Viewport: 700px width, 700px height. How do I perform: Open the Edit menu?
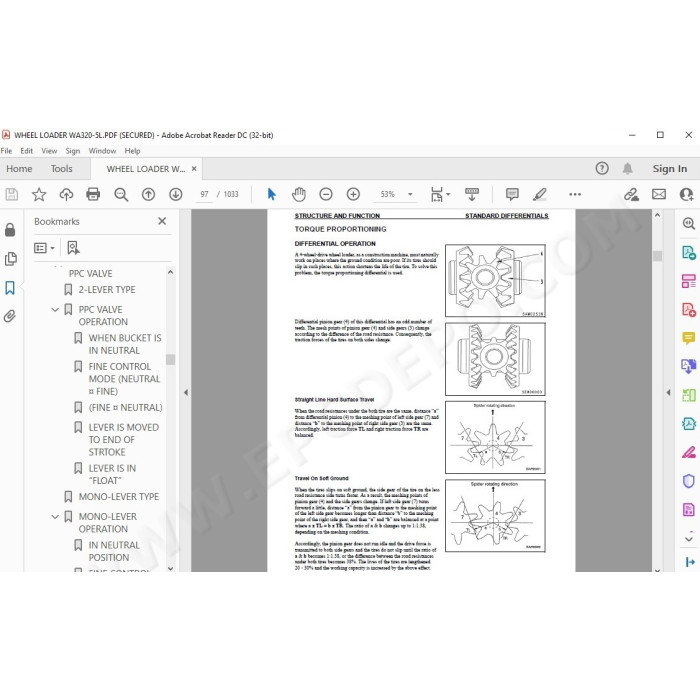pos(26,151)
